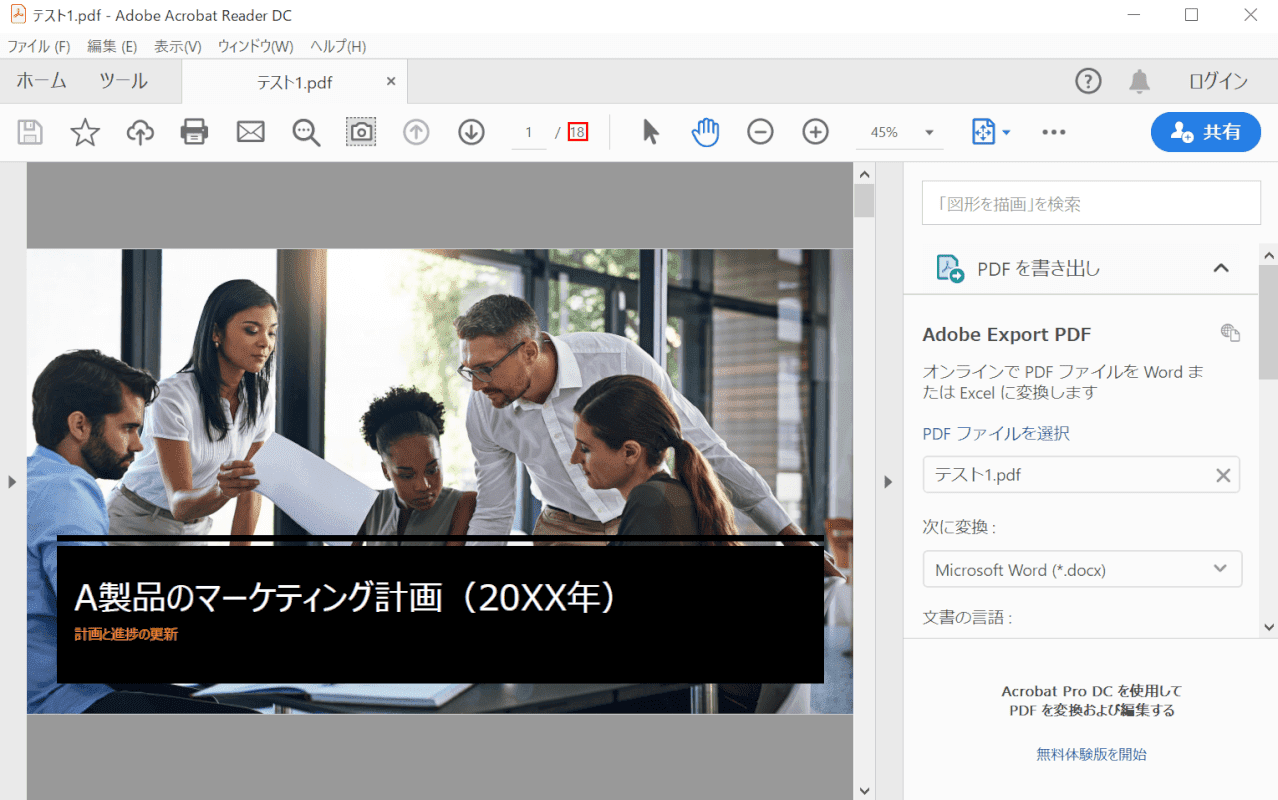Click the 共有 share button
1278x800 pixels.
point(1205,132)
